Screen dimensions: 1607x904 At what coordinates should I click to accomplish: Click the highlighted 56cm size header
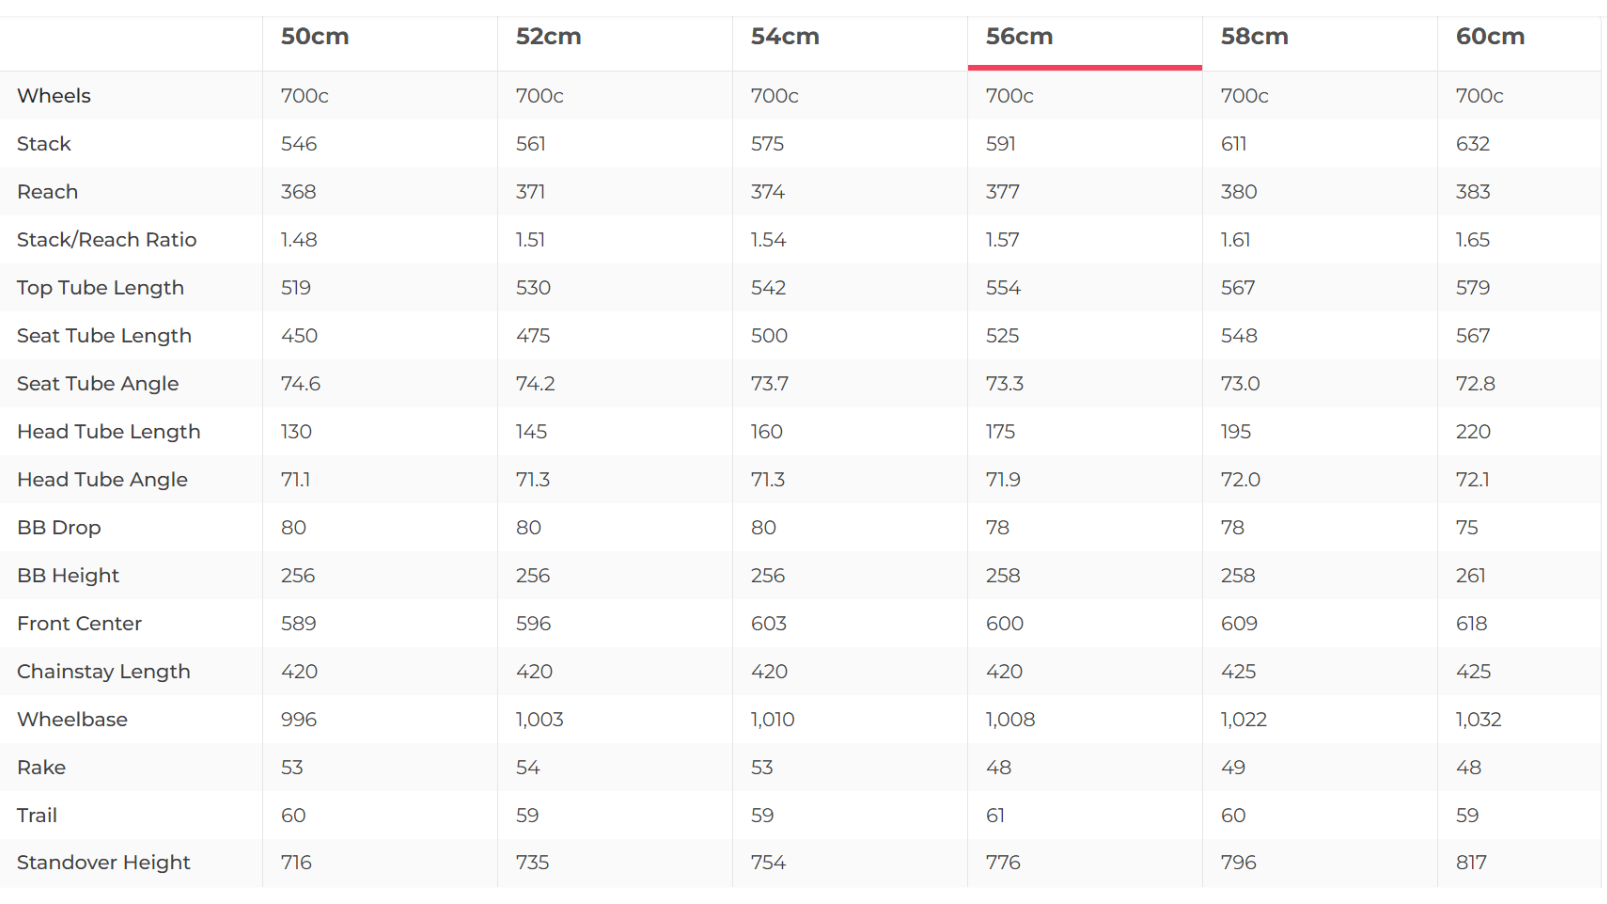point(1019,37)
